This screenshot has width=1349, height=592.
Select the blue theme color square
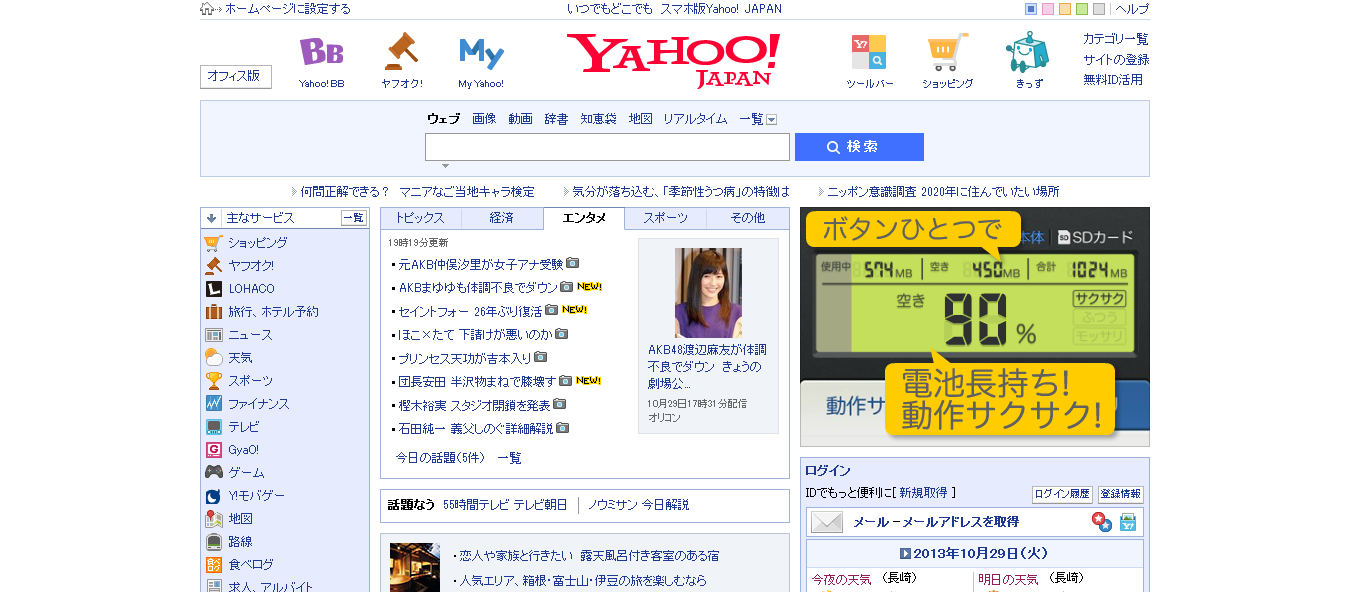pos(1031,9)
